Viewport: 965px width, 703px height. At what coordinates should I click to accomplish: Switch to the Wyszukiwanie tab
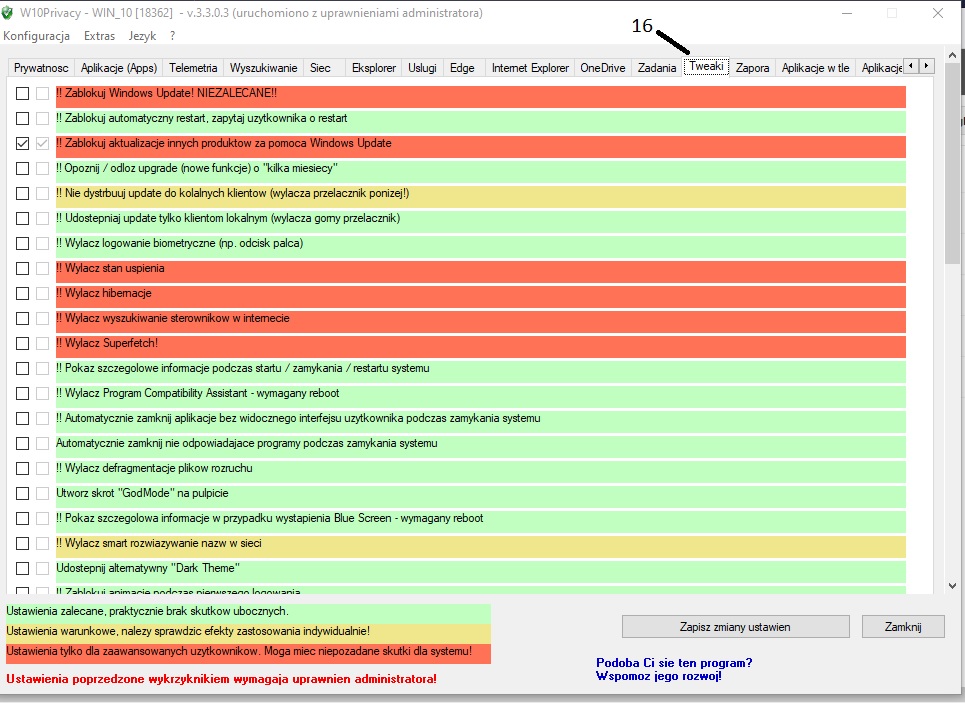coord(263,68)
